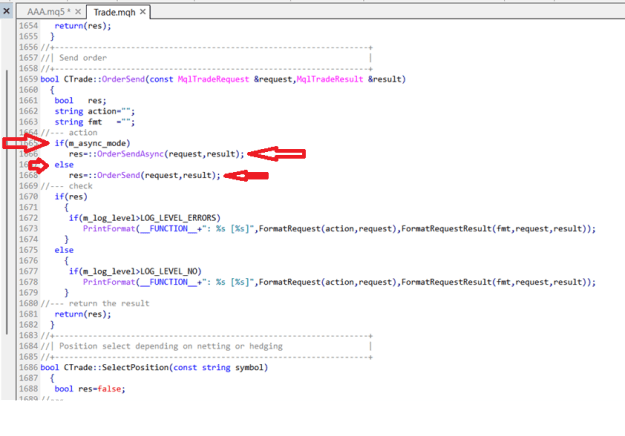Close the Trade.mqh tab
Screen dimensions: 625x436
[143, 12]
